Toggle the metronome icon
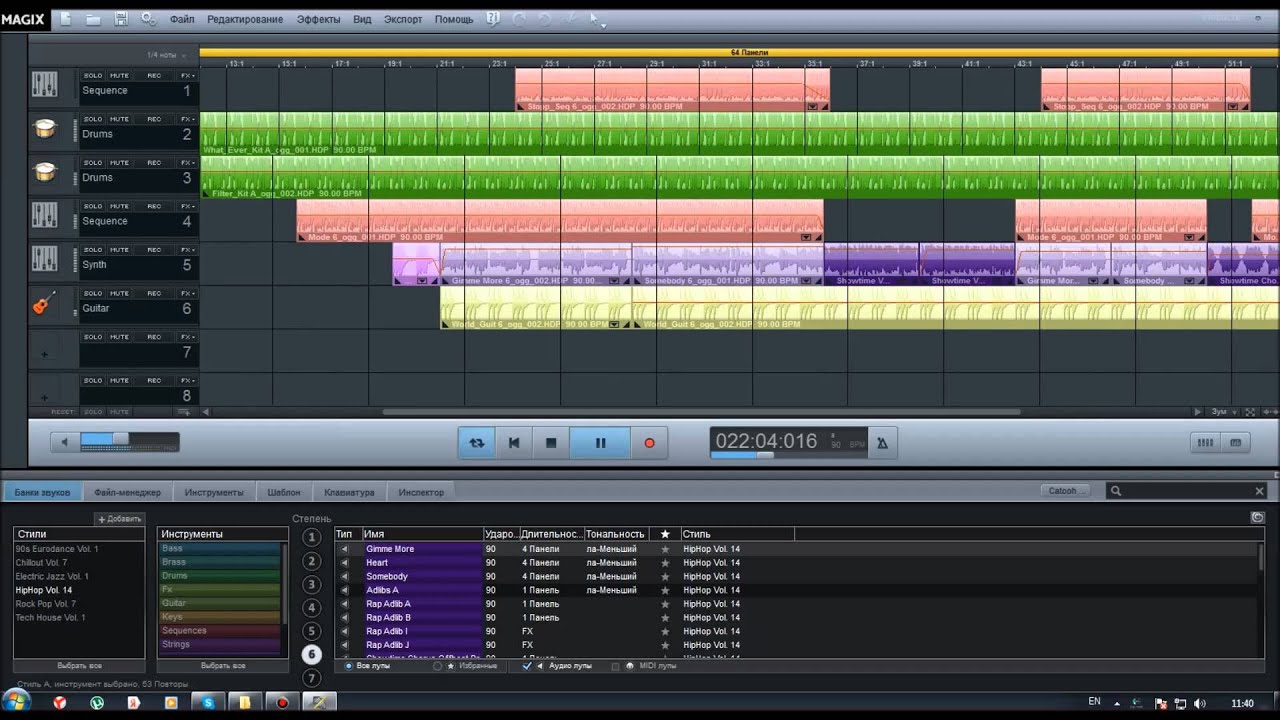Image resolution: width=1280 pixels, height=720 pixels. pos(882,443)
